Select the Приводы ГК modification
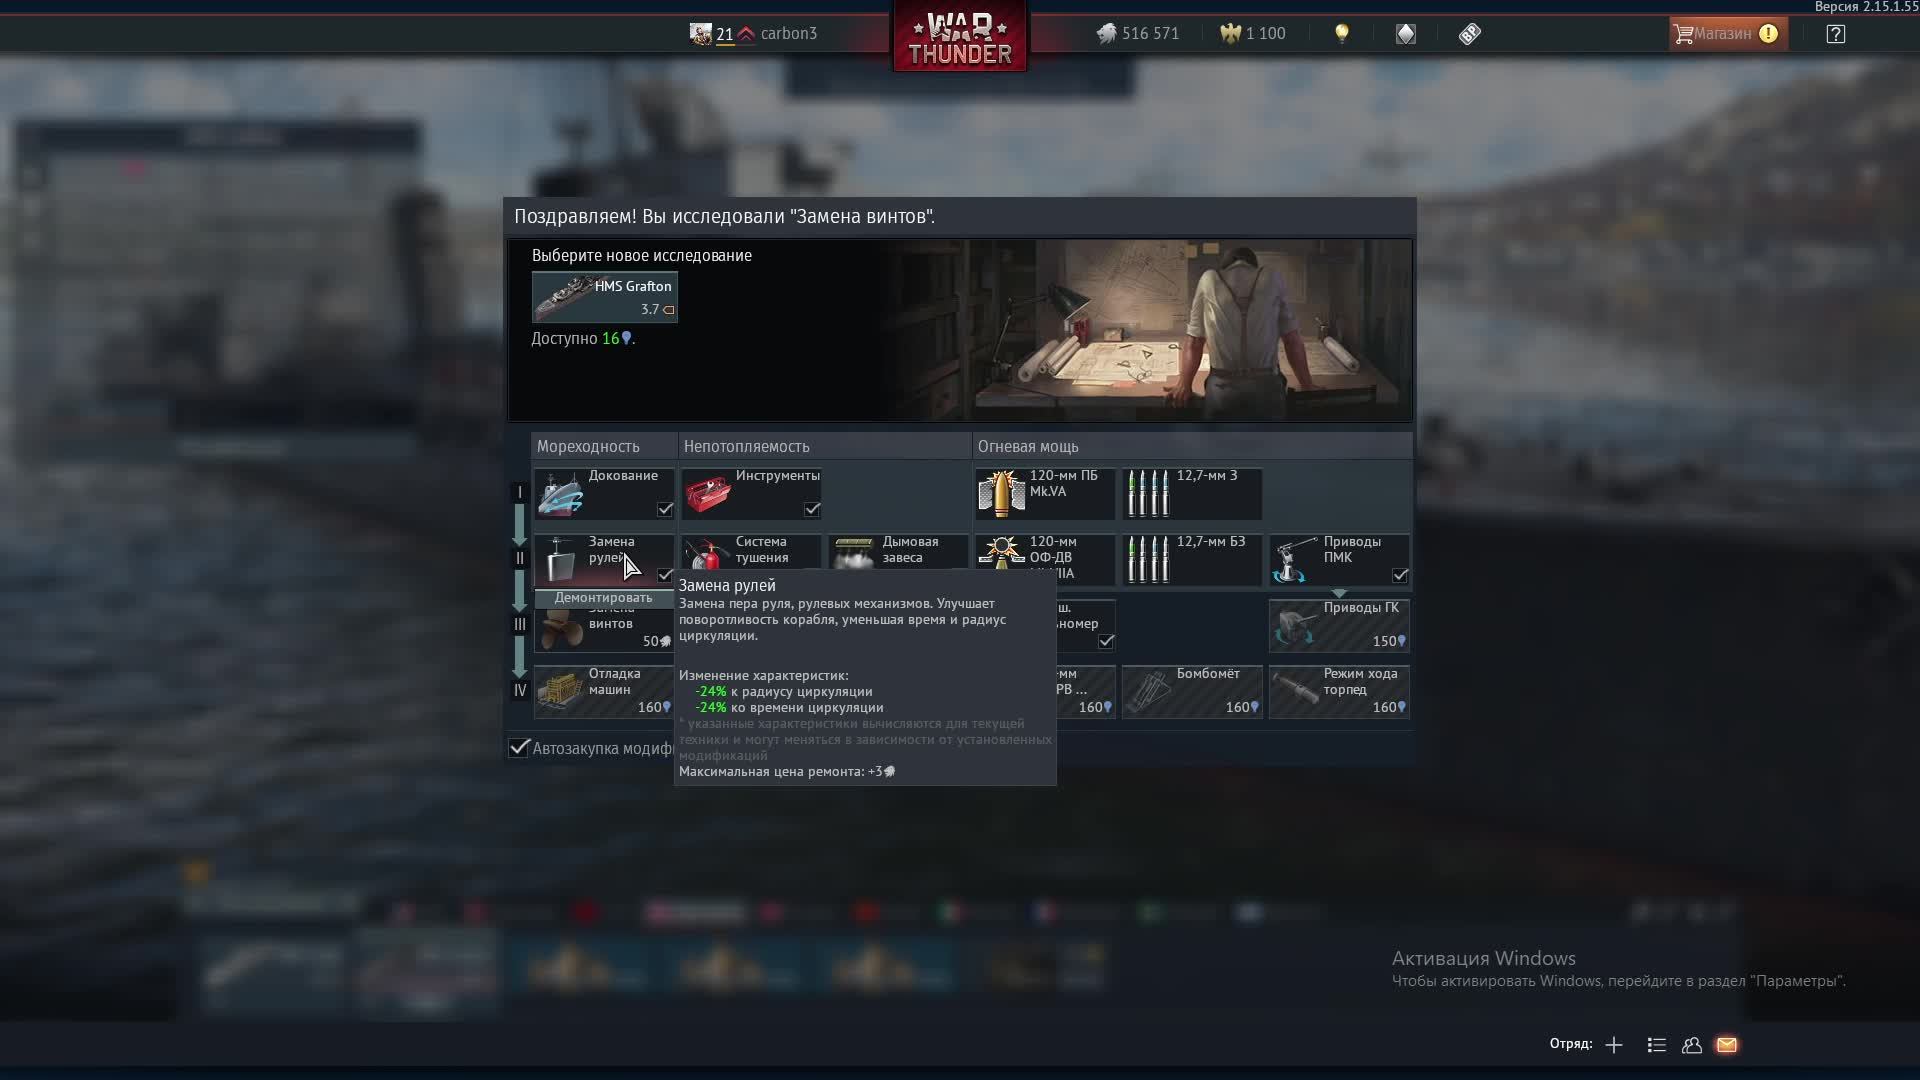Screen dimensions: 1920x1080 click(x=1339, y=626)
